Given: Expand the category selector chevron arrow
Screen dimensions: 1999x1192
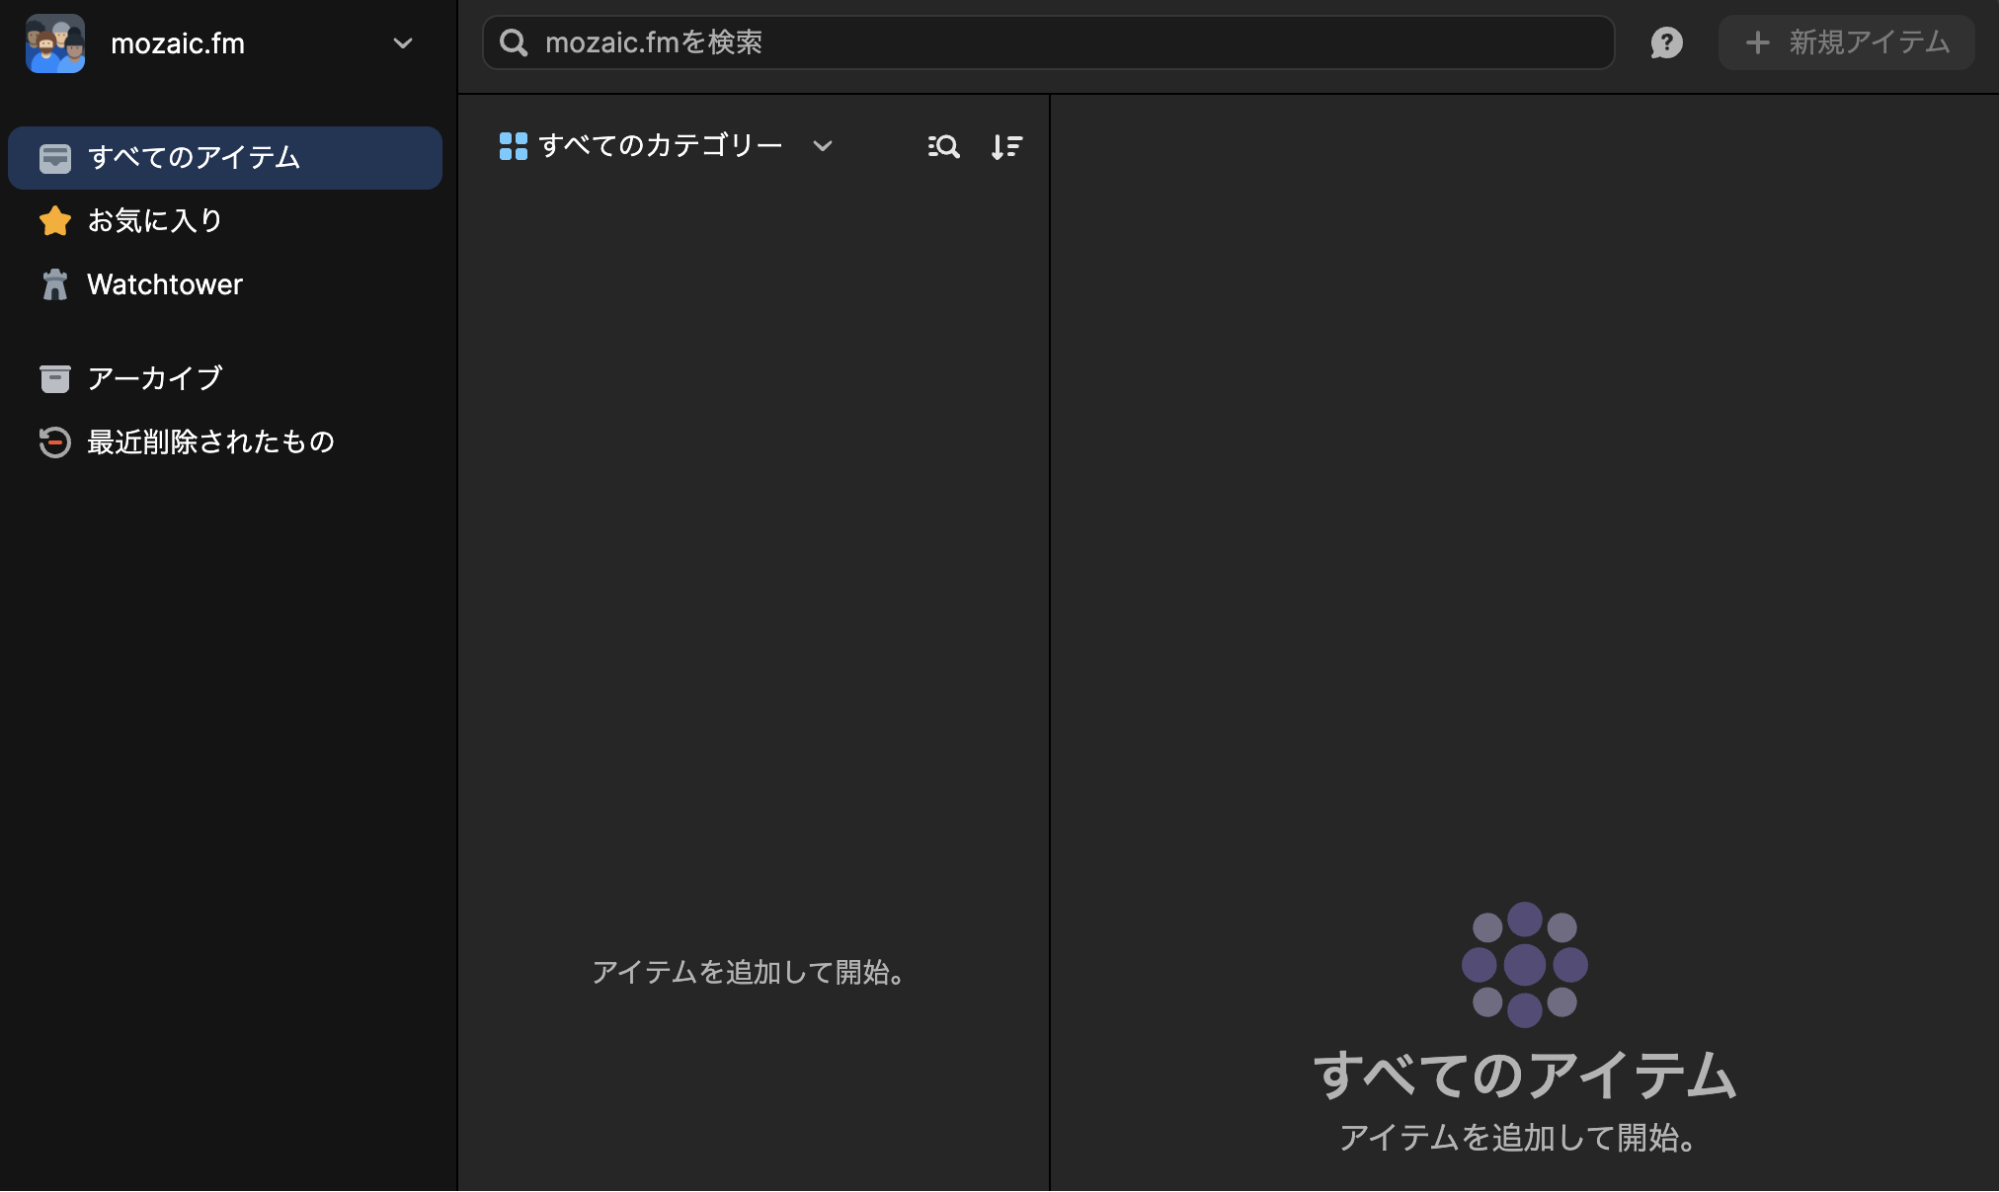Looking at the screenshot, I should point(823,146).
